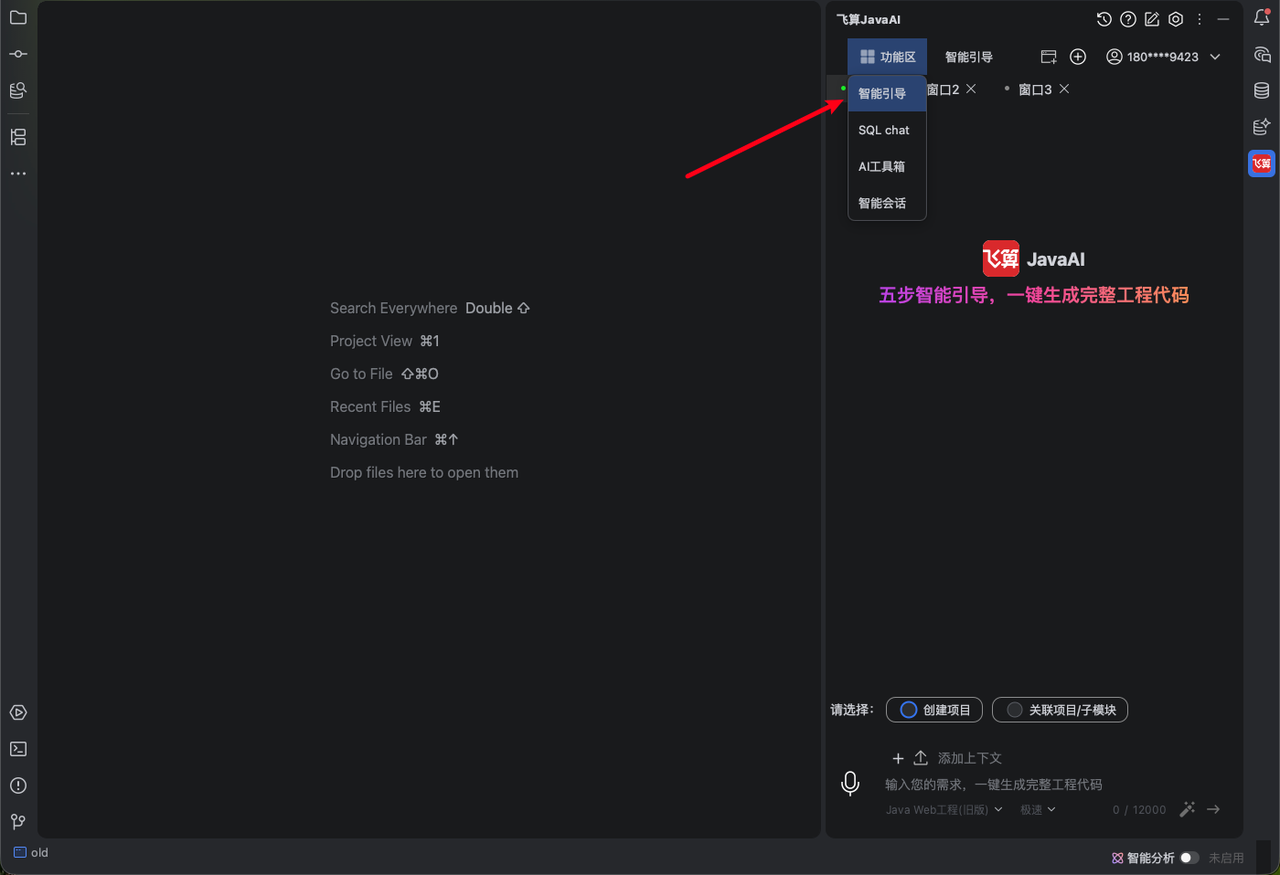This screenshot has height=875, width=1280.
Task: Minimize the JavaAI panel with dash
Action: [x=1224, y=19]
